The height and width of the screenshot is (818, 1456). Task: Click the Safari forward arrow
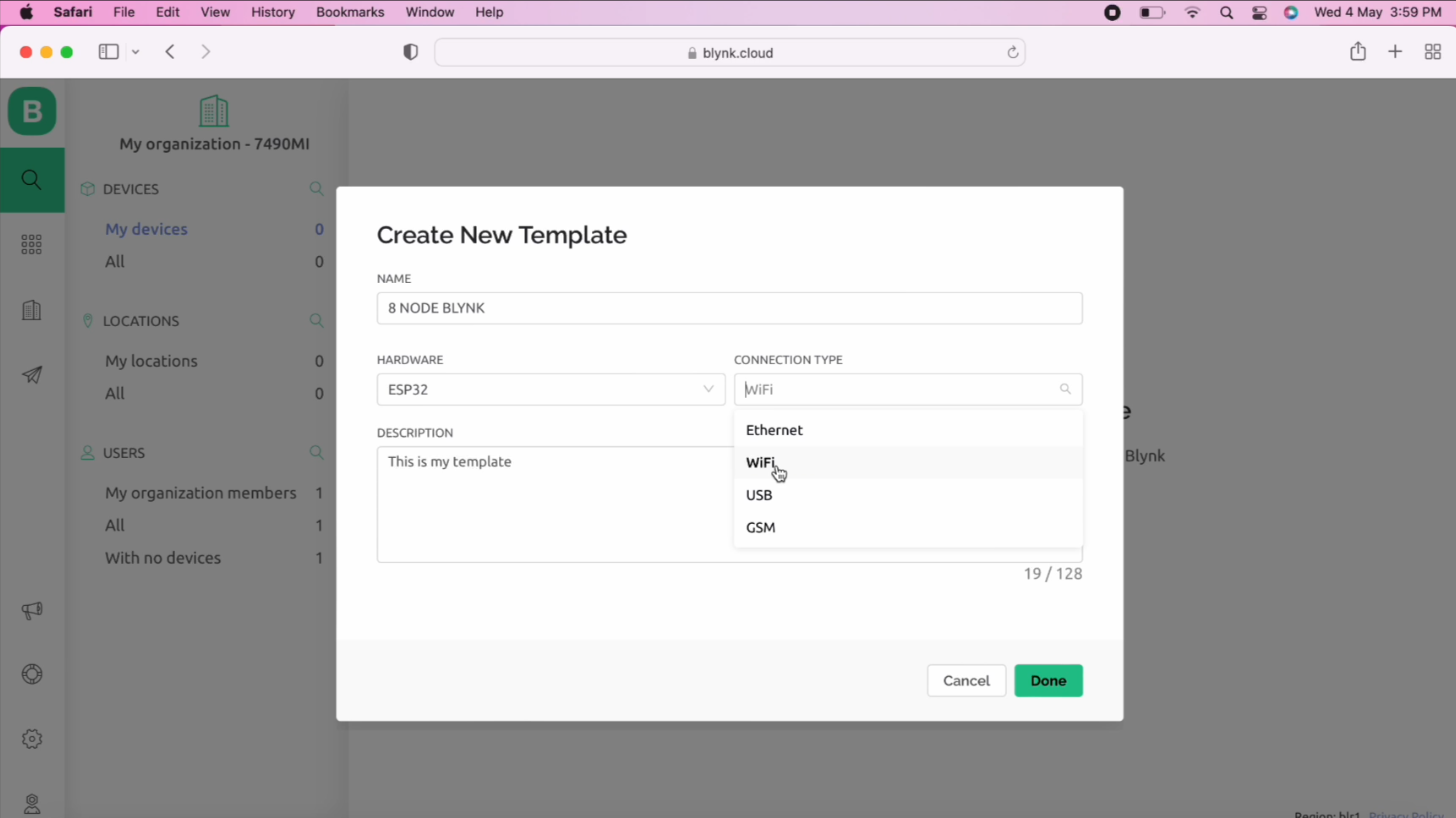click(206, 52)
